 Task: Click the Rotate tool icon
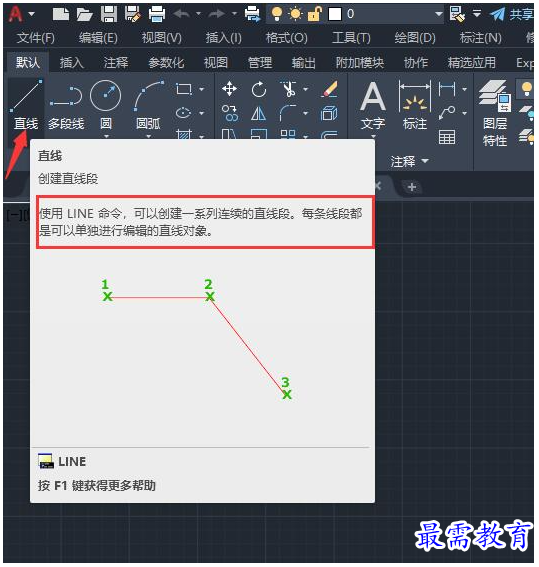tap(259, 89)
